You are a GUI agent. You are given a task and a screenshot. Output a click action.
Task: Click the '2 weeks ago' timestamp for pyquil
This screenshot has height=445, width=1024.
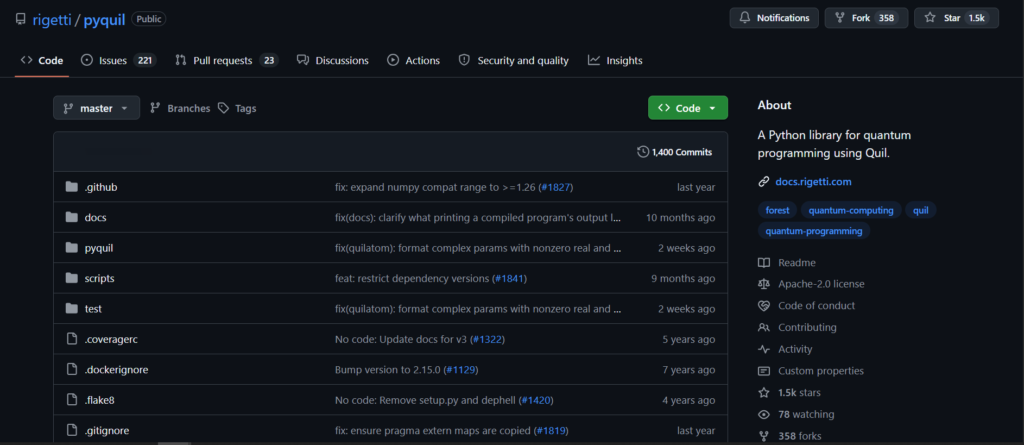pyautogui.click(x=686, y=248)
